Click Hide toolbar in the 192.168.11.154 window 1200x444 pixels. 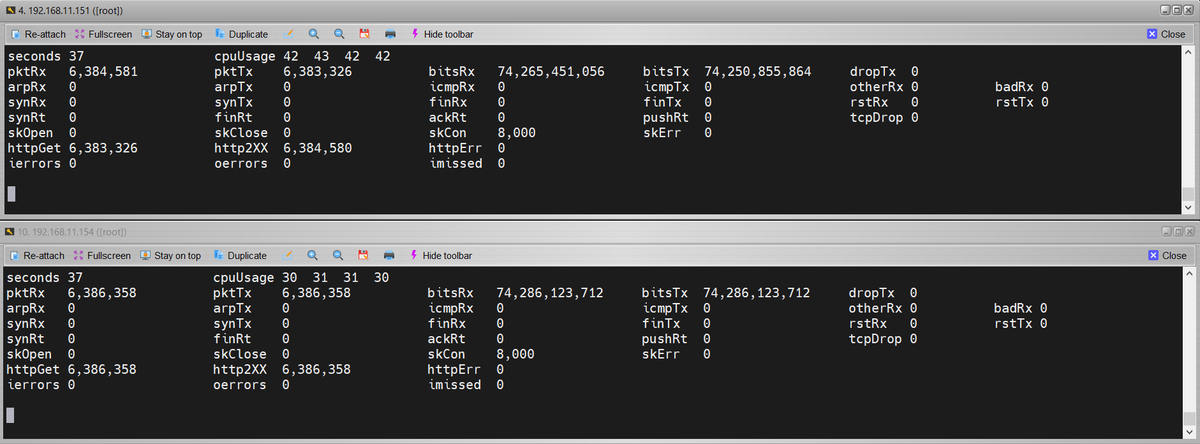click(441, 255)
